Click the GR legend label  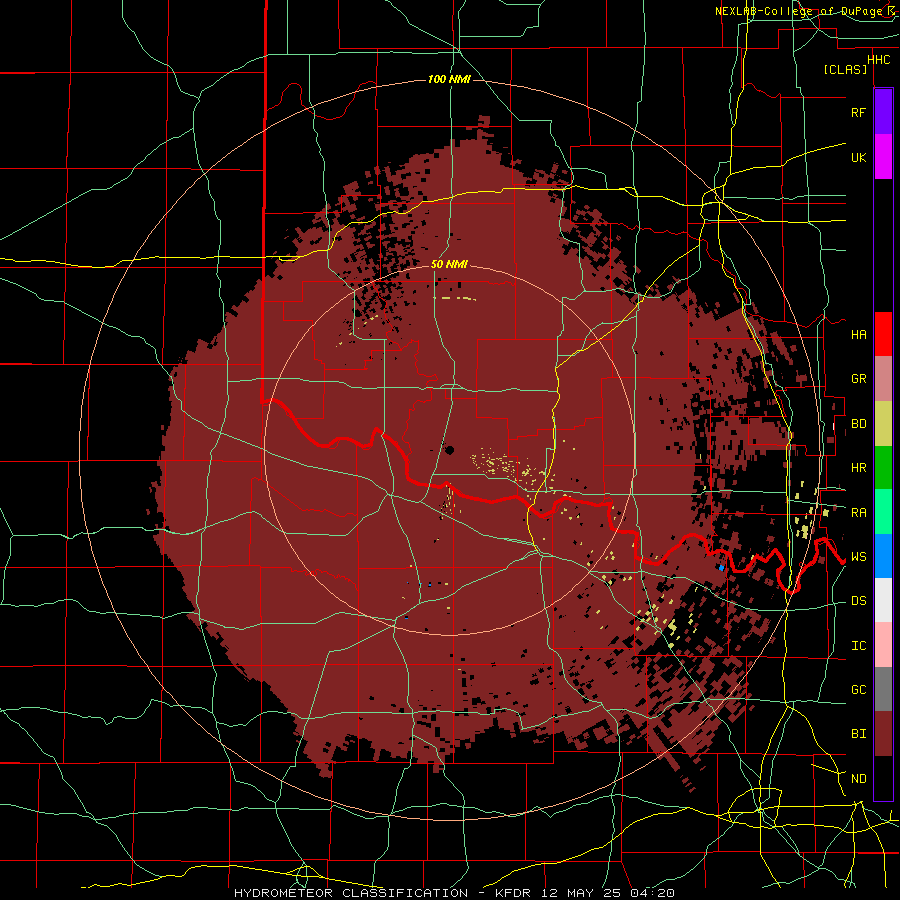click(858, 379)
